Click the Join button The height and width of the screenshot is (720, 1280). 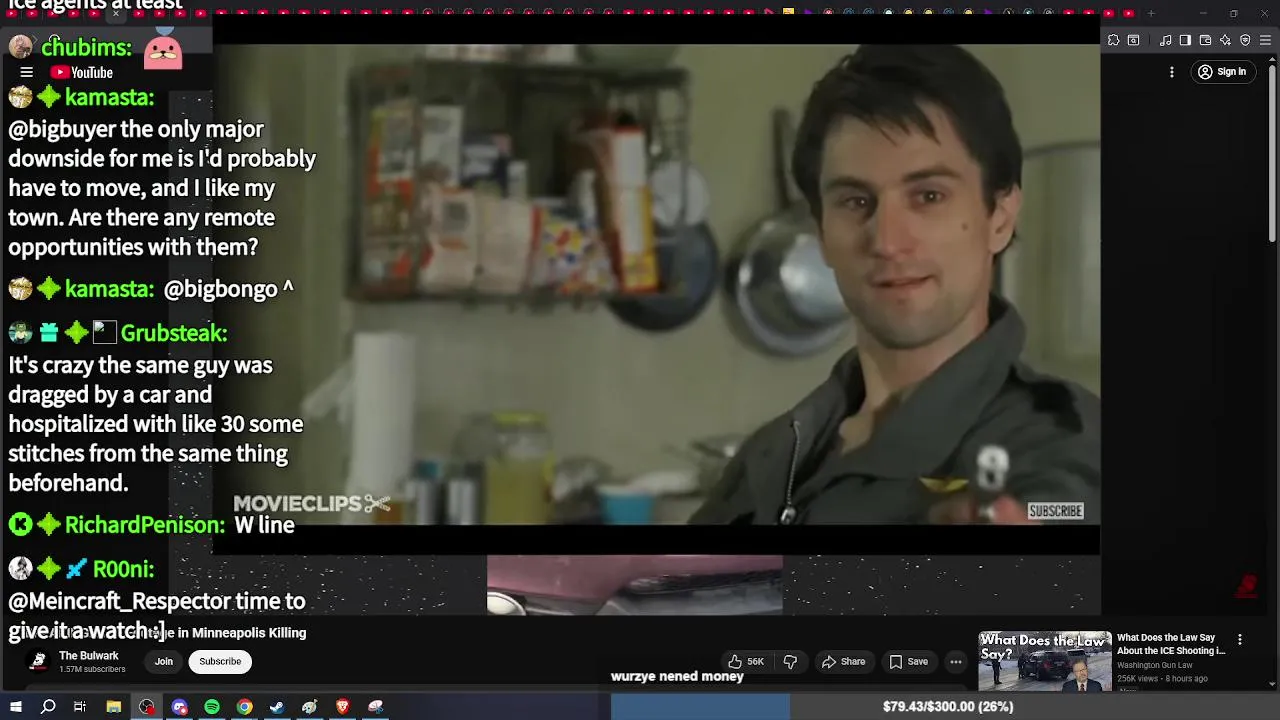coord(164,661)
